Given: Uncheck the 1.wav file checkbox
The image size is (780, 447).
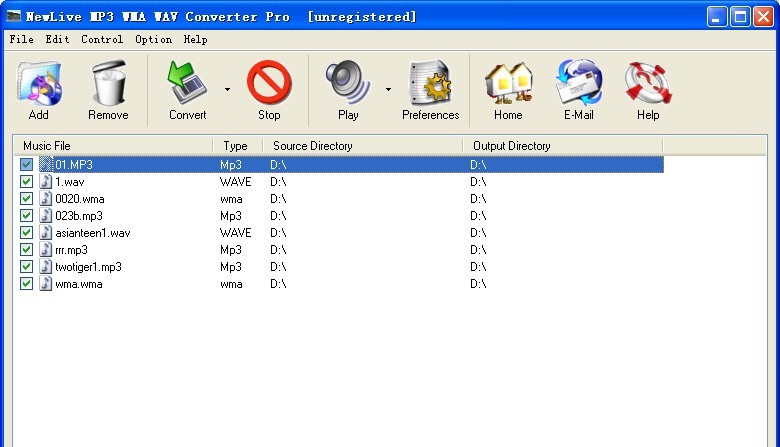Looking at the screenshot, I should pyautogui.click(x=27, y=182).
